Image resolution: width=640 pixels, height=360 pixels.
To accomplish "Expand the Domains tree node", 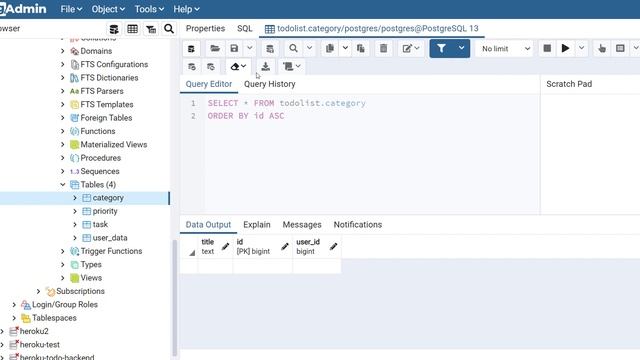I will (x=62, y=51).
